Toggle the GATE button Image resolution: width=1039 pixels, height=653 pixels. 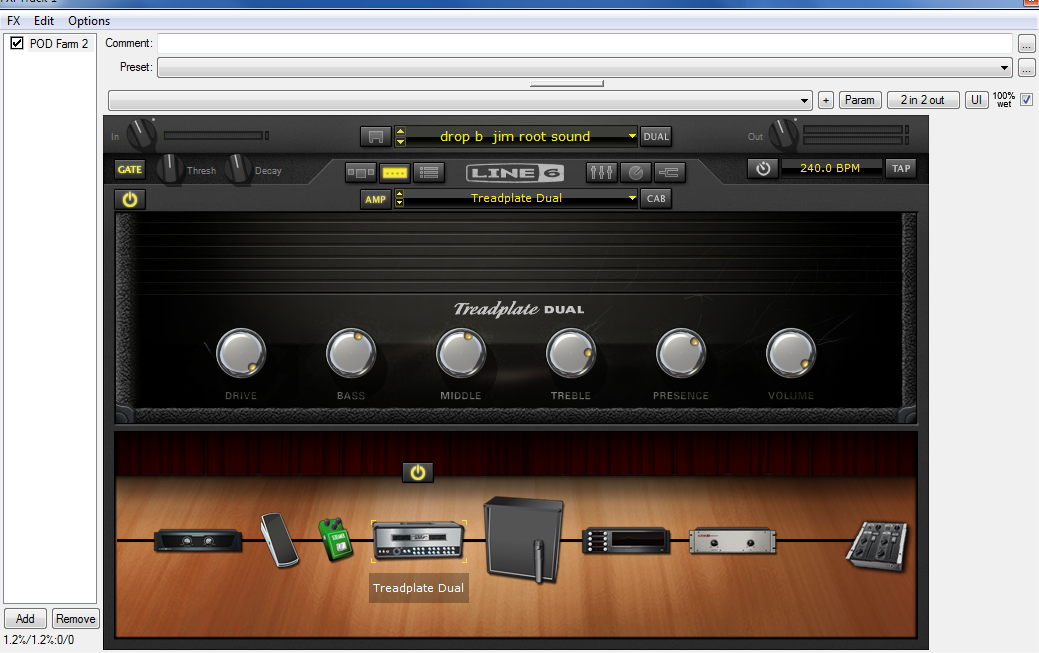pyautogui.click(x=129, y=170)
